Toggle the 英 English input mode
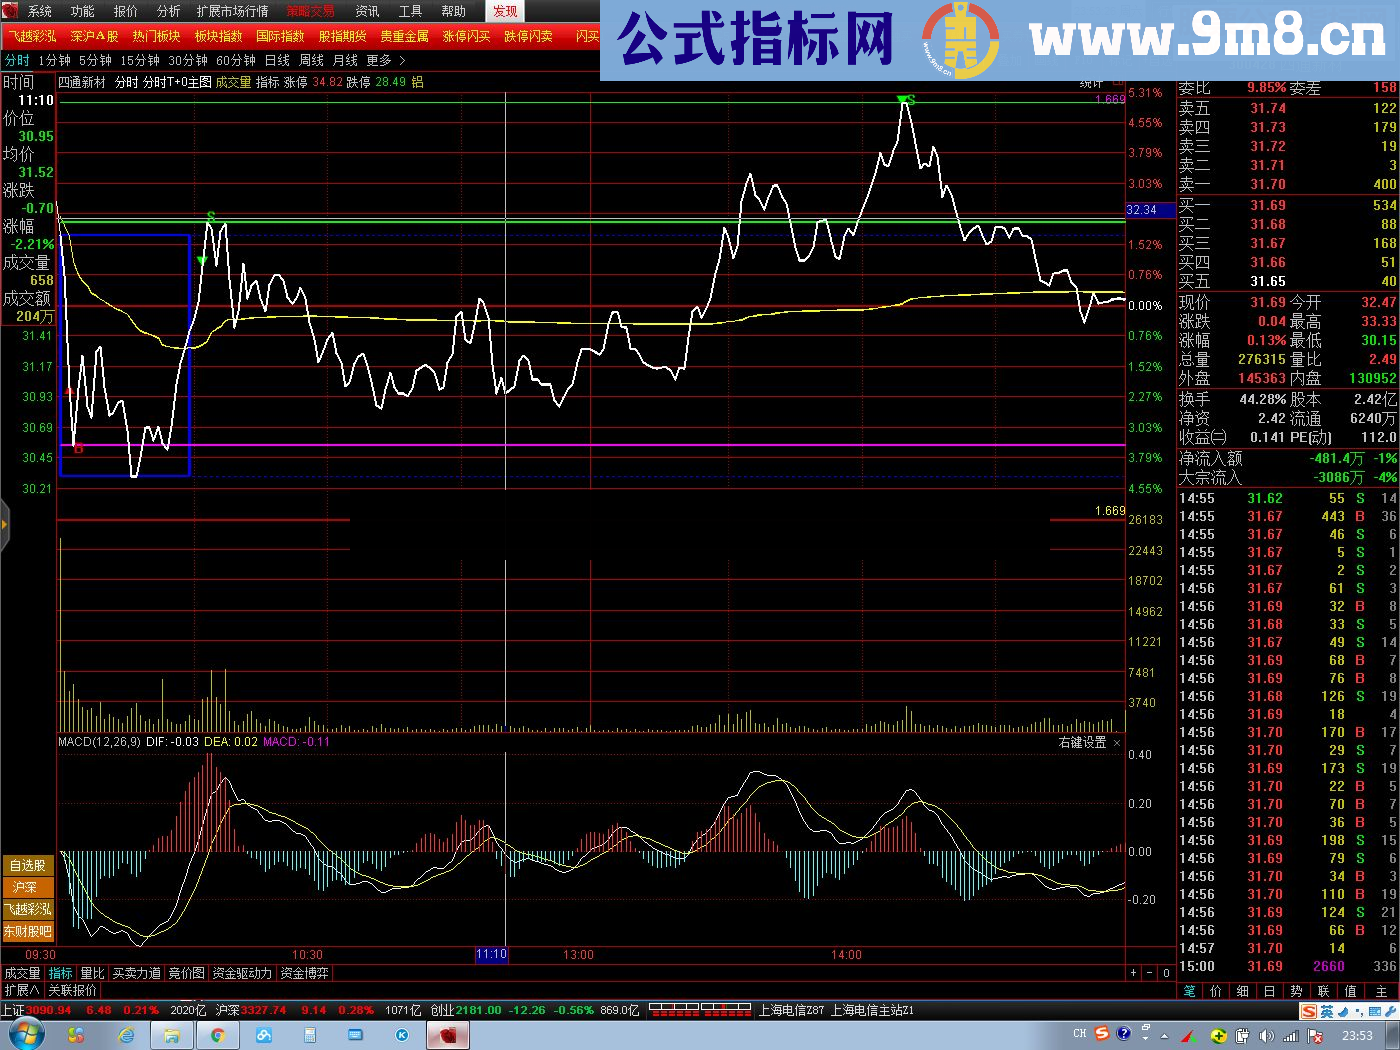1400x1050 pixels. 1327,1012
